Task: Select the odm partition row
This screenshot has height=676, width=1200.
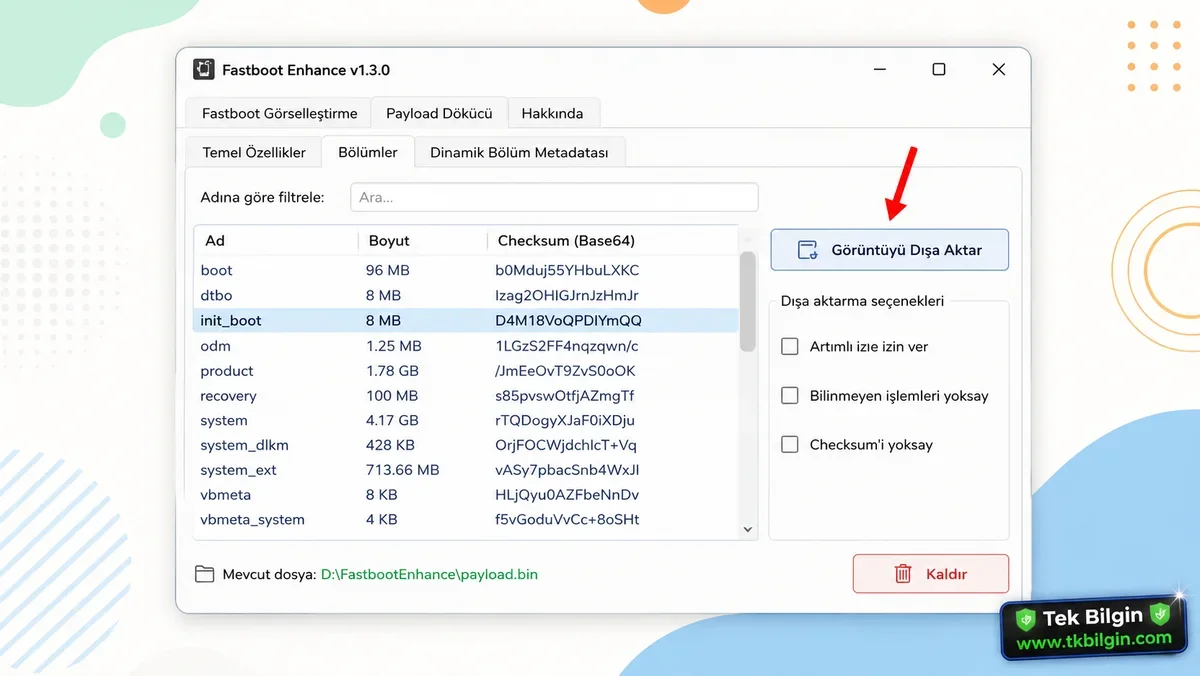Action: (466, 345)
